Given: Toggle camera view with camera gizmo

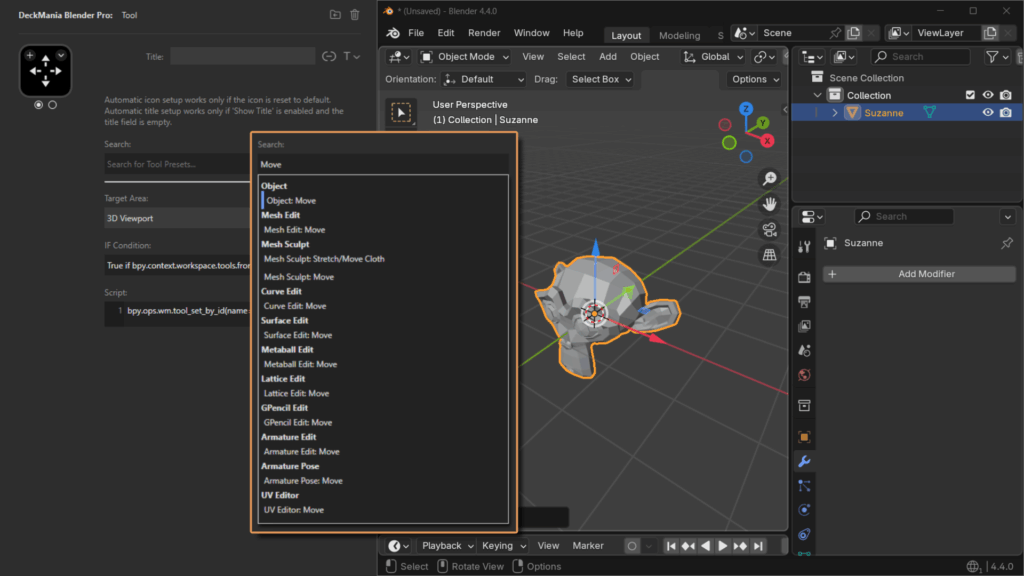Looking at the screenshot, I should click(769, 230).
